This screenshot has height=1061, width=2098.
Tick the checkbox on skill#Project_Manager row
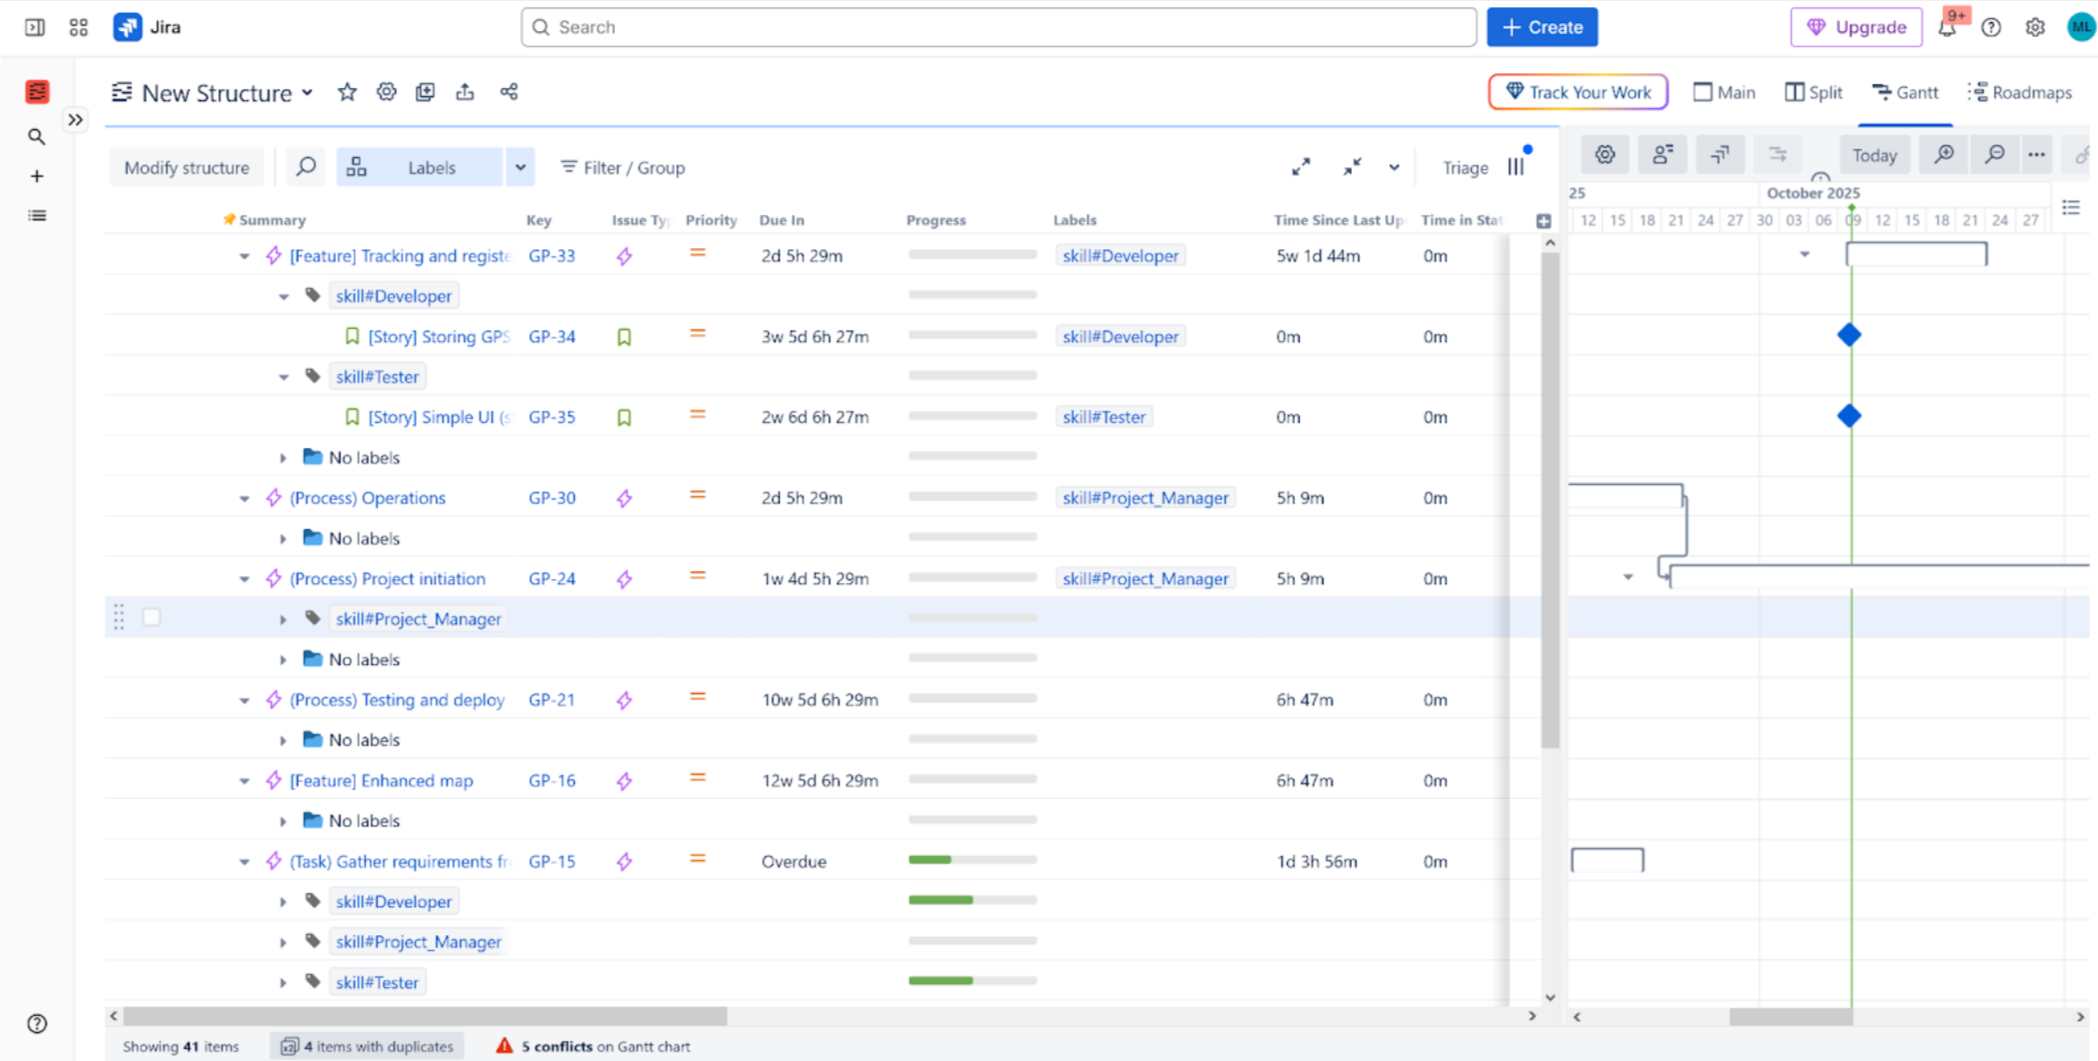coord(152,618)
